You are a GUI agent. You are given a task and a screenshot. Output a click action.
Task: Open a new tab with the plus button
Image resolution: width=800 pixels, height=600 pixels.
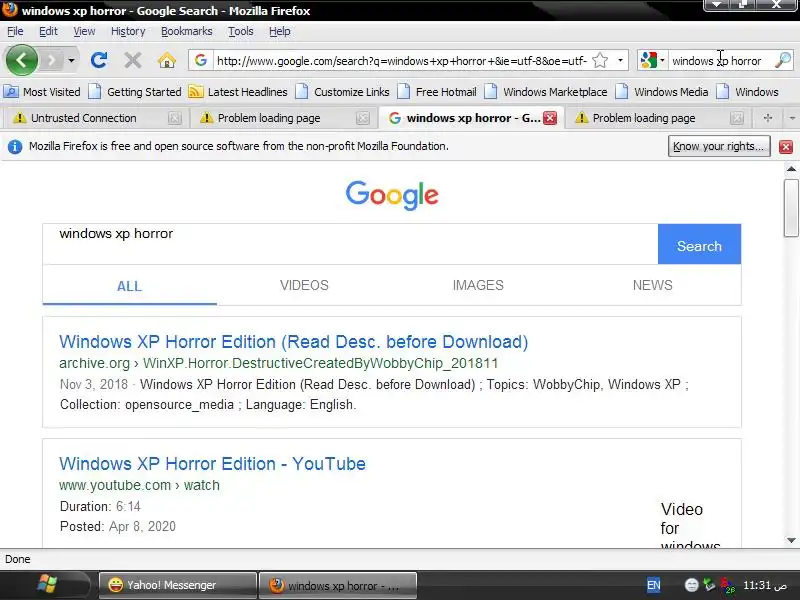click(767, 118)
